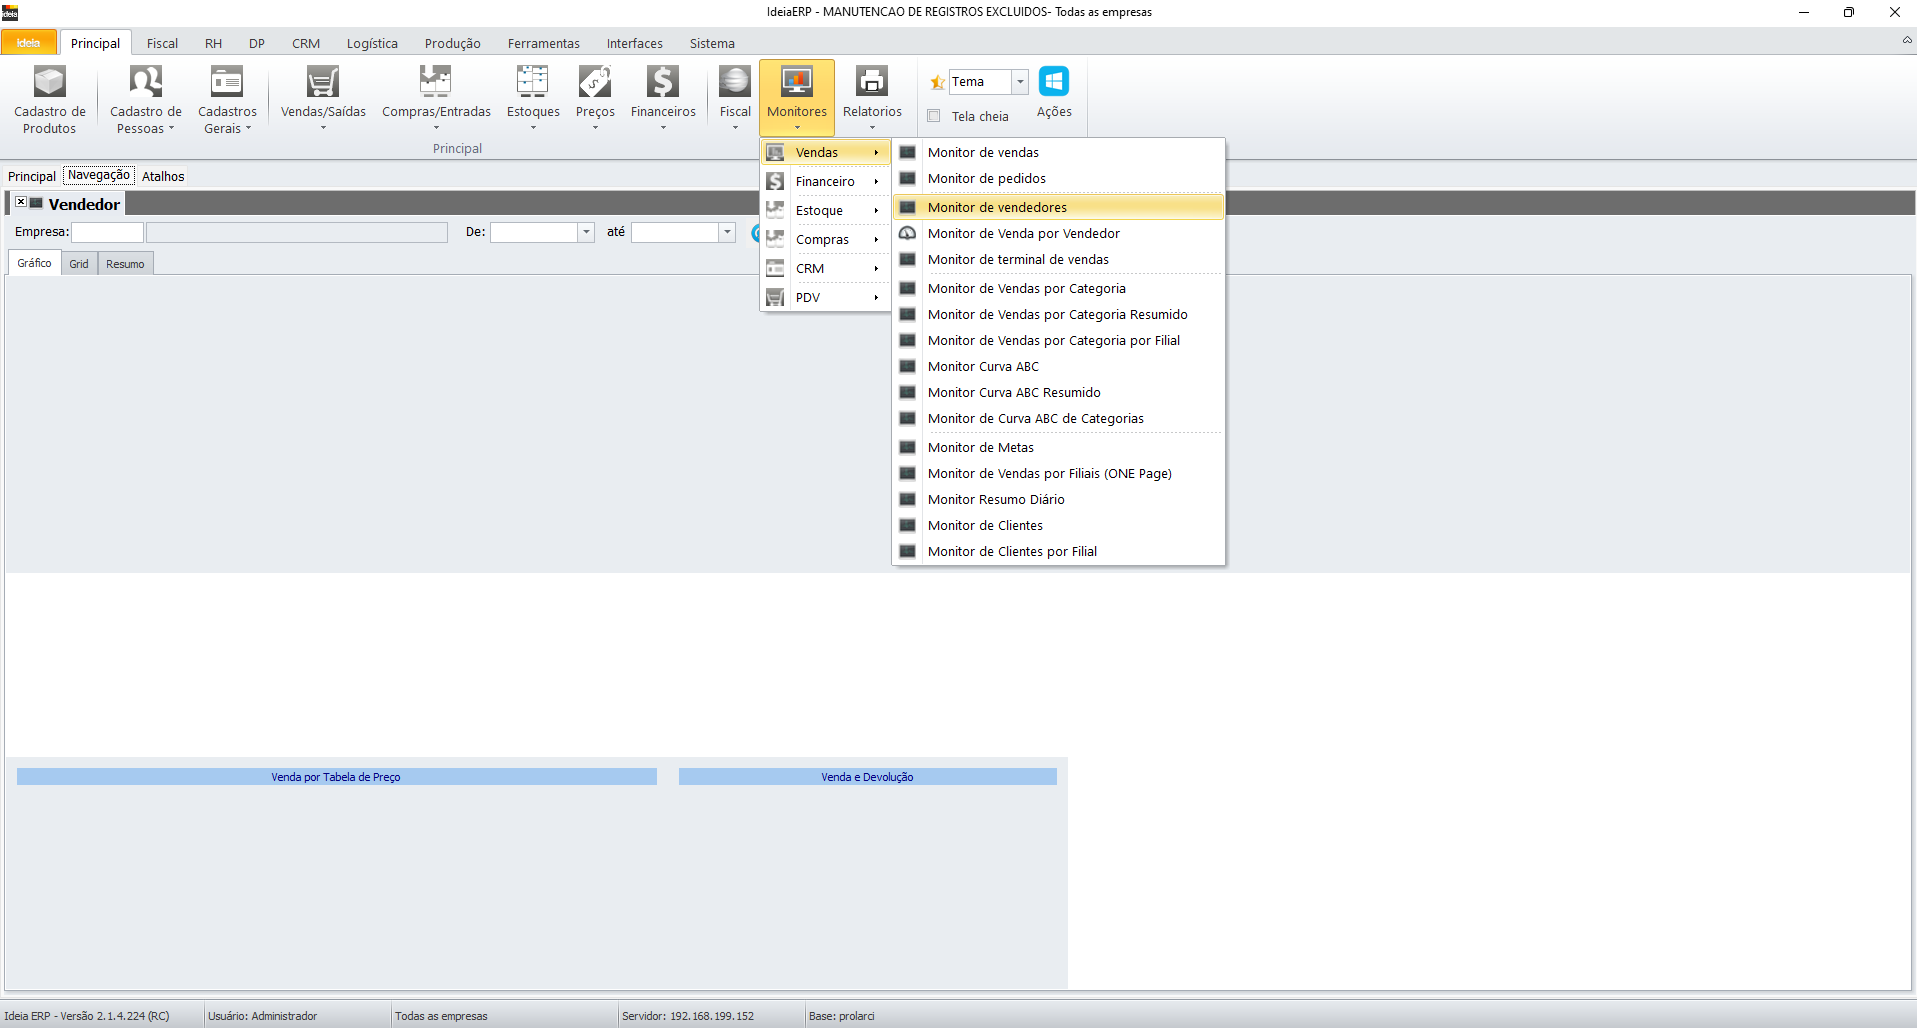Open the Estoques ribbon icon

(x=532, y=82)
